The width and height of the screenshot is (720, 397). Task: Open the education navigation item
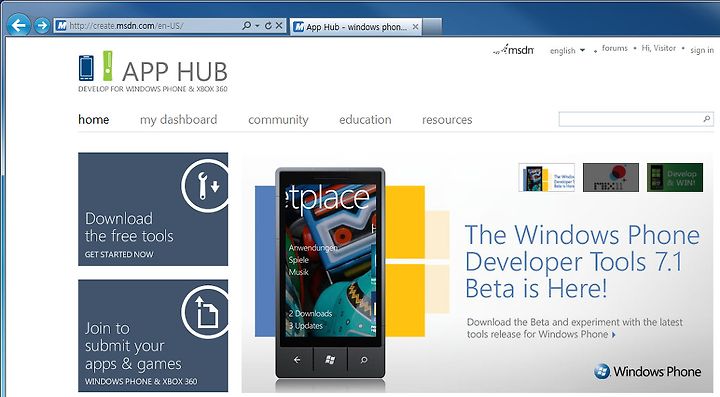point(366,120)
